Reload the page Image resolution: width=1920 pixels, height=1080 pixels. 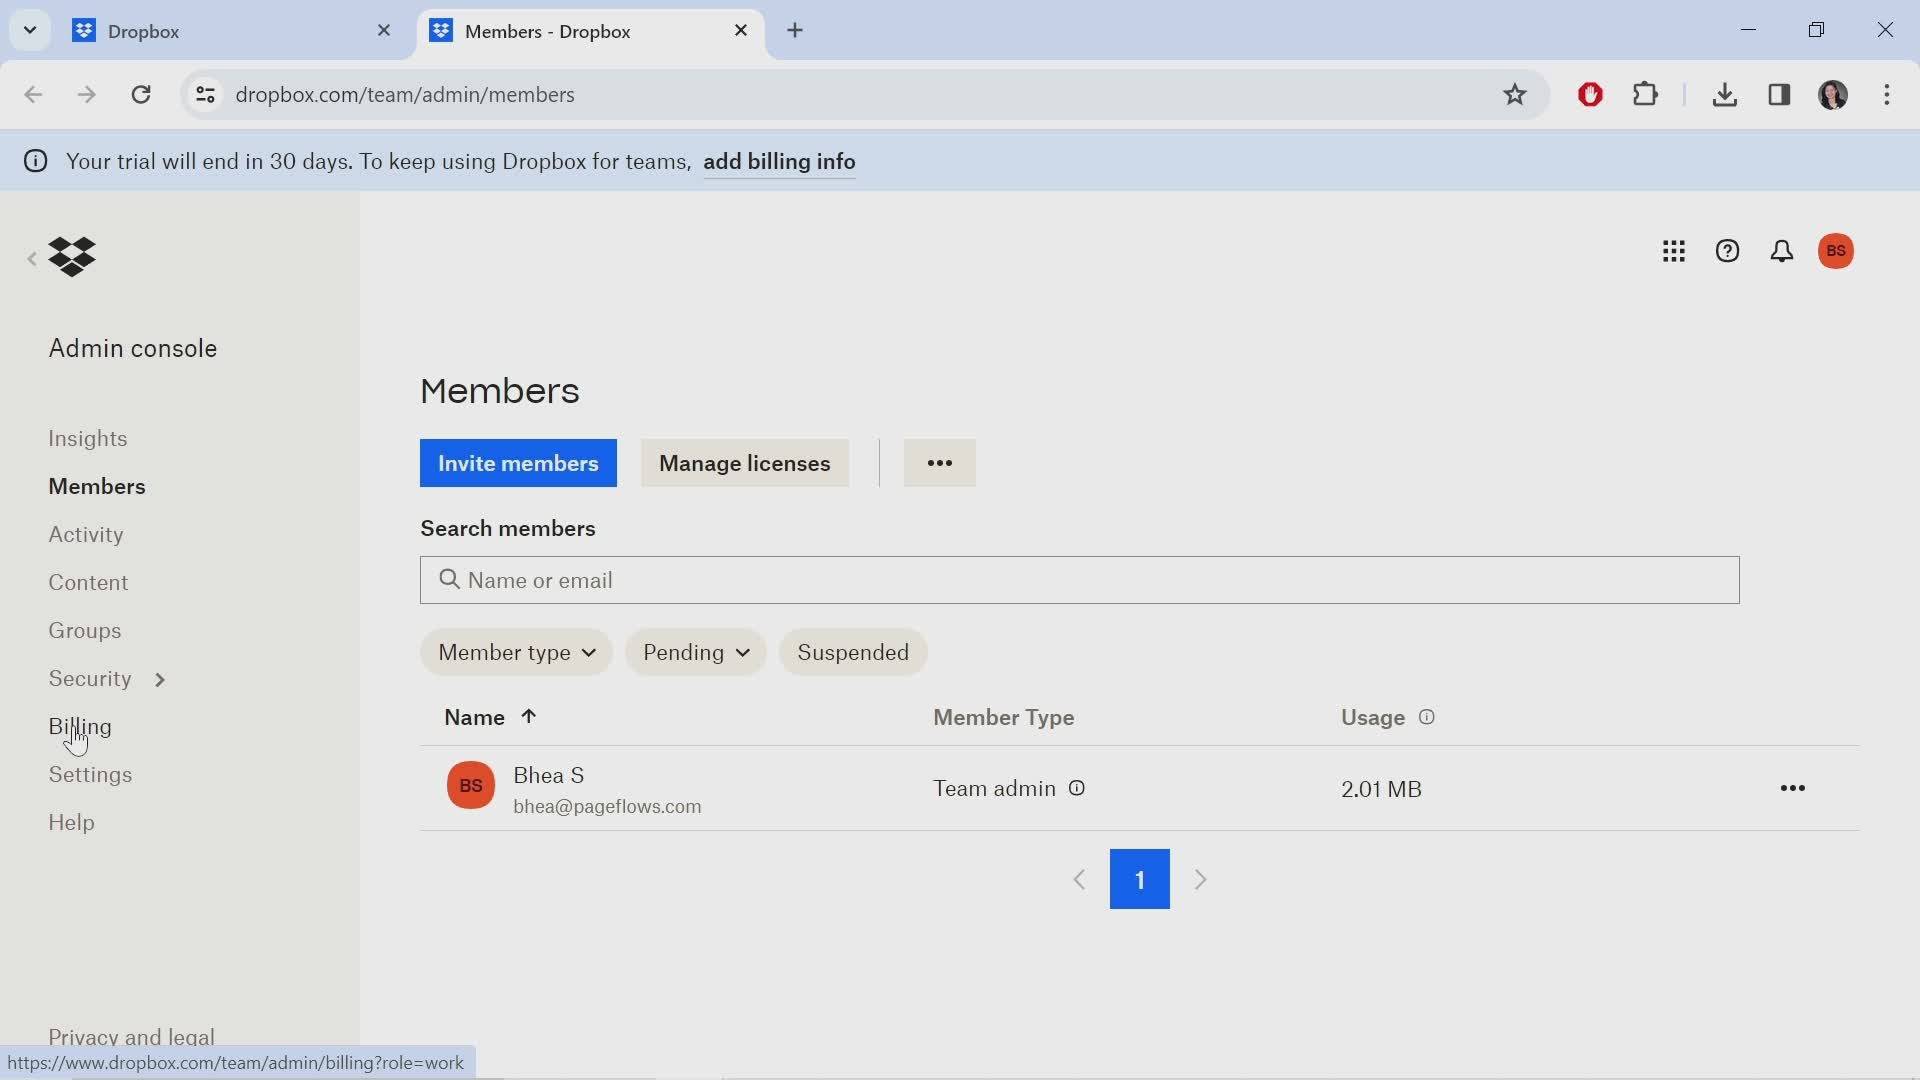click(141, 95)
